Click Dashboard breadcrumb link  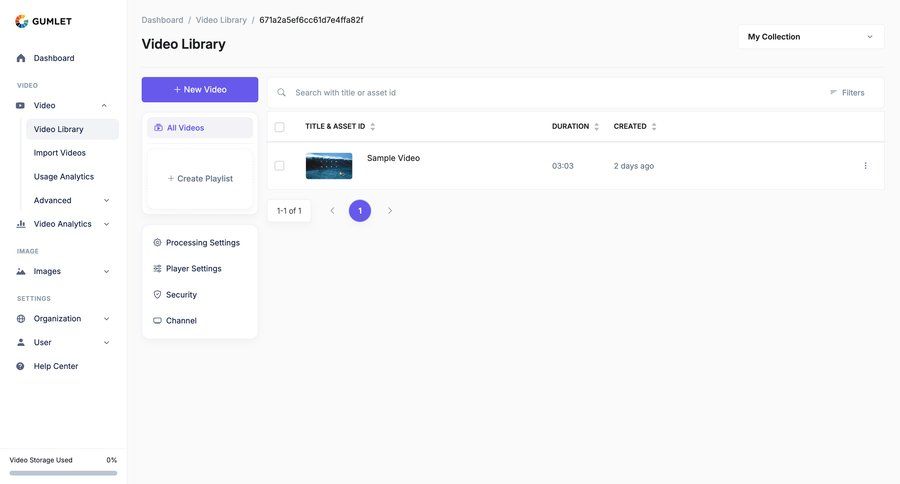162,20
